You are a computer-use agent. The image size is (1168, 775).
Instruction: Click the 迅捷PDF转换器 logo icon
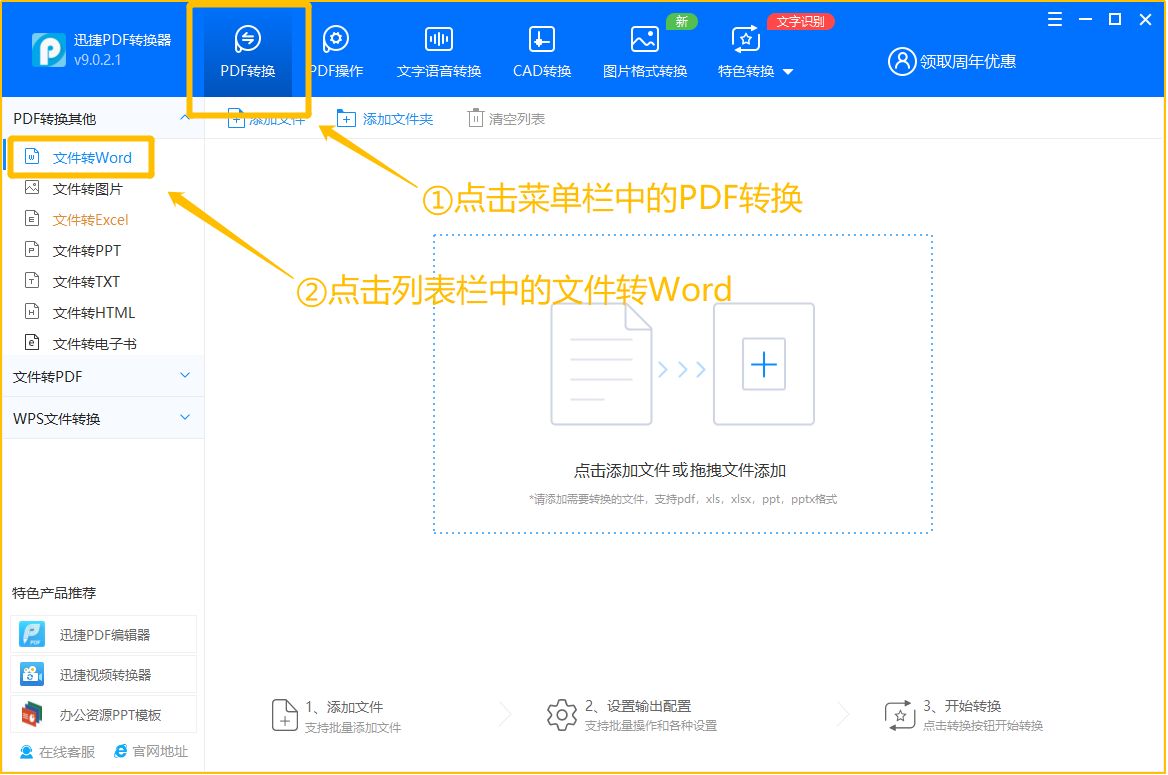pos(48,50)
